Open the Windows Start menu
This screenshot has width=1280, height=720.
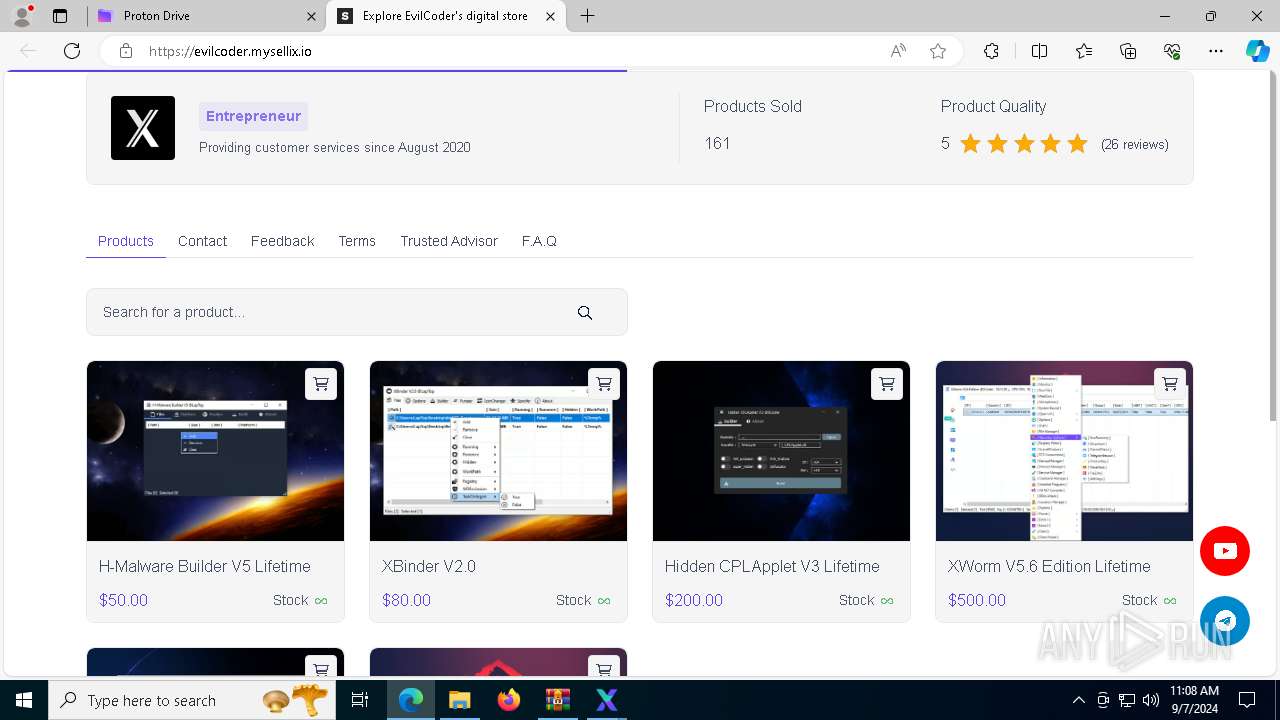24,700
